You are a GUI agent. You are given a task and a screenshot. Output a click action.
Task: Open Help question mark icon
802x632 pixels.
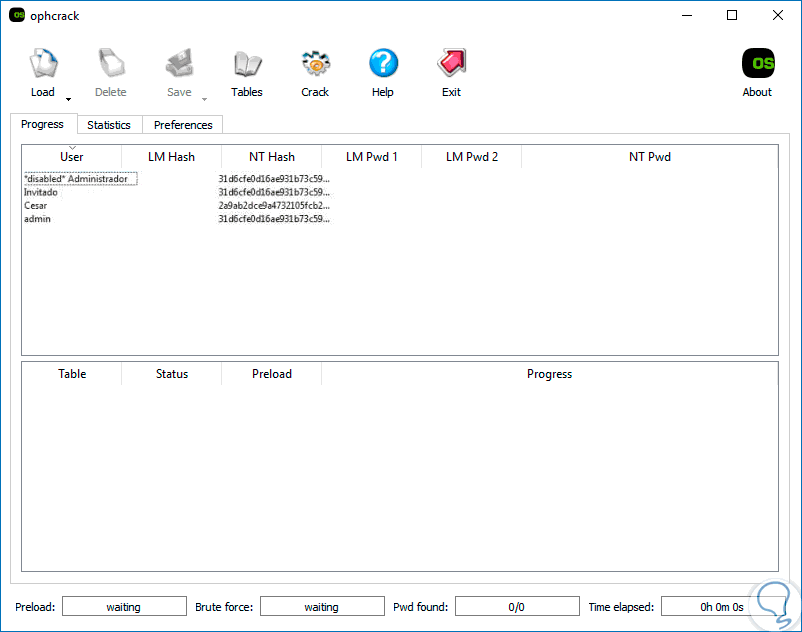pyautogui.click(x=383, y=63)
